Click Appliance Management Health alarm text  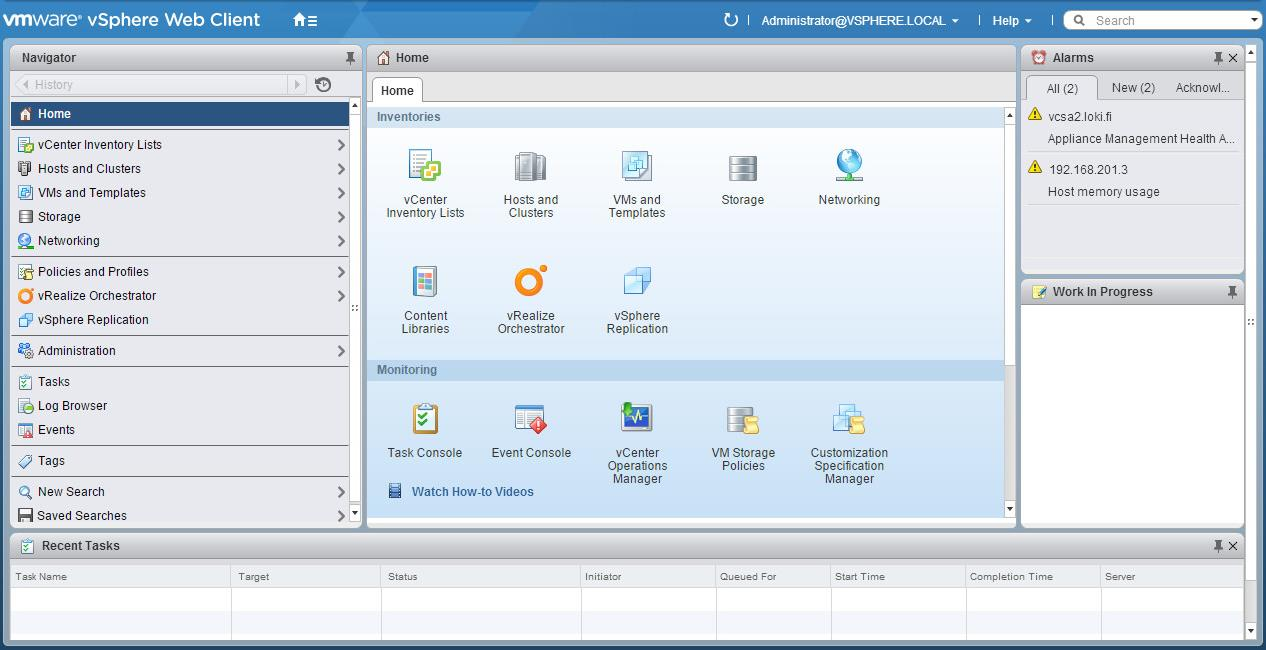[1141, 139]
